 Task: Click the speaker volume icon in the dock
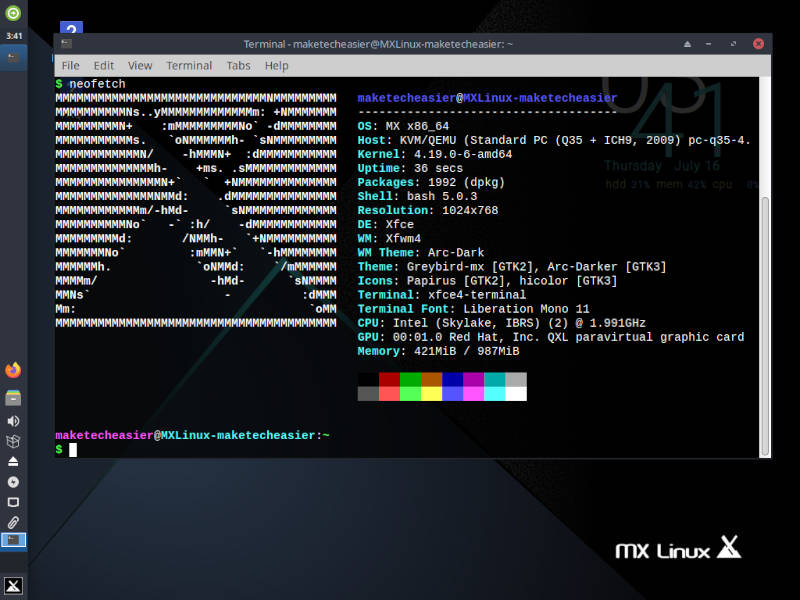click(x=13, y=419)
